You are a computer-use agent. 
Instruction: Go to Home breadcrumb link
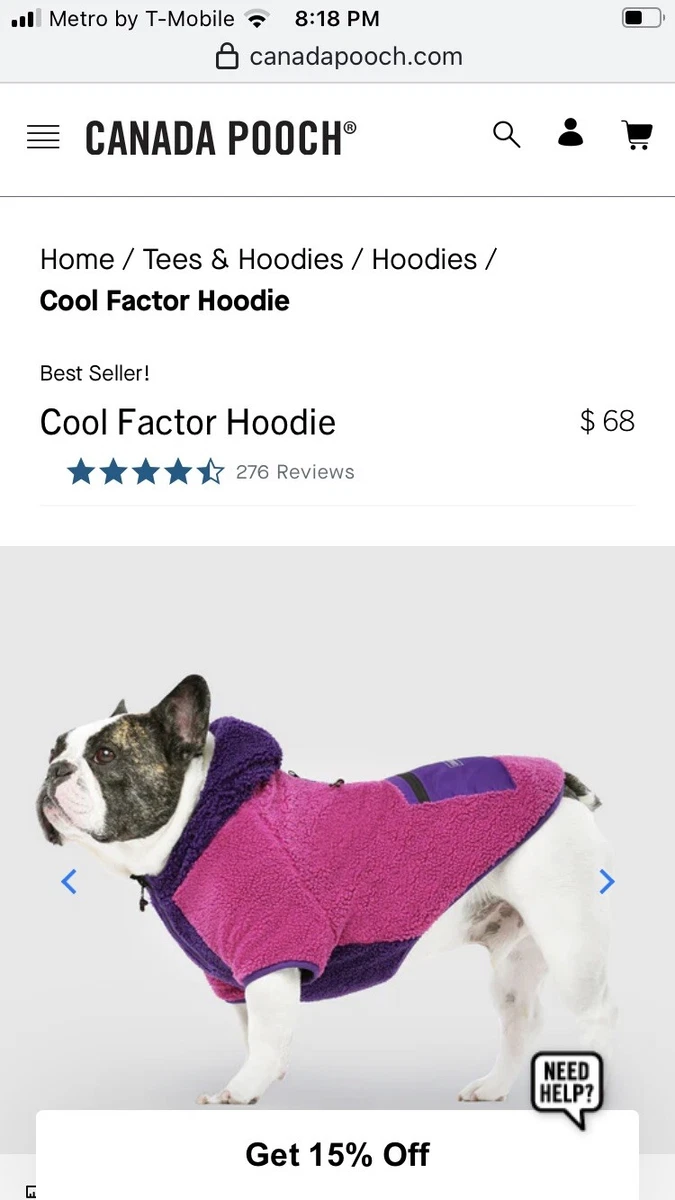(x=77, y=259)
